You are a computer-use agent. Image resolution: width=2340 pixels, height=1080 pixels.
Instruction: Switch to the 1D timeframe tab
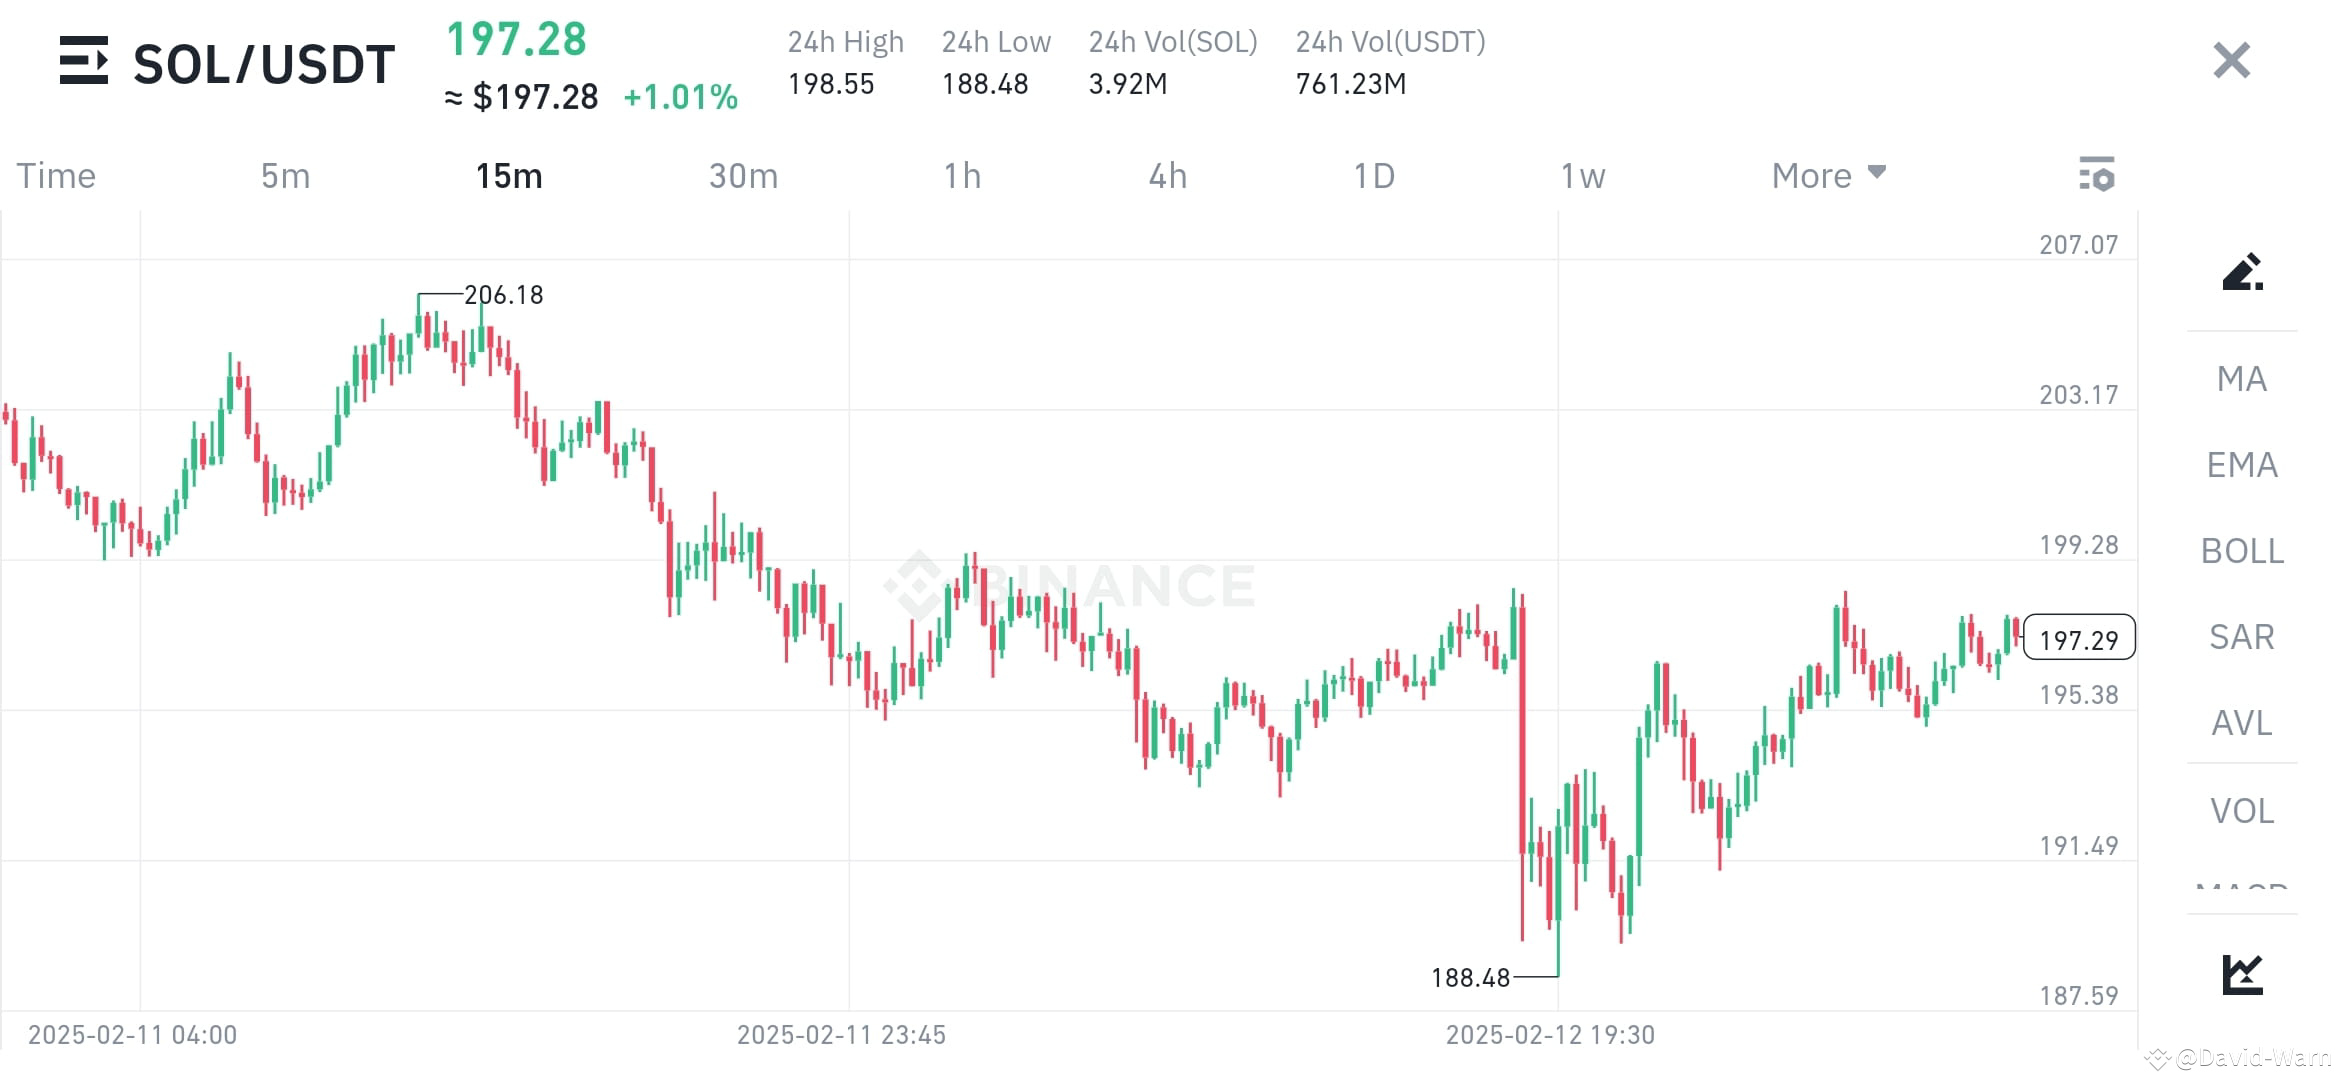[x=1376, y=175]
